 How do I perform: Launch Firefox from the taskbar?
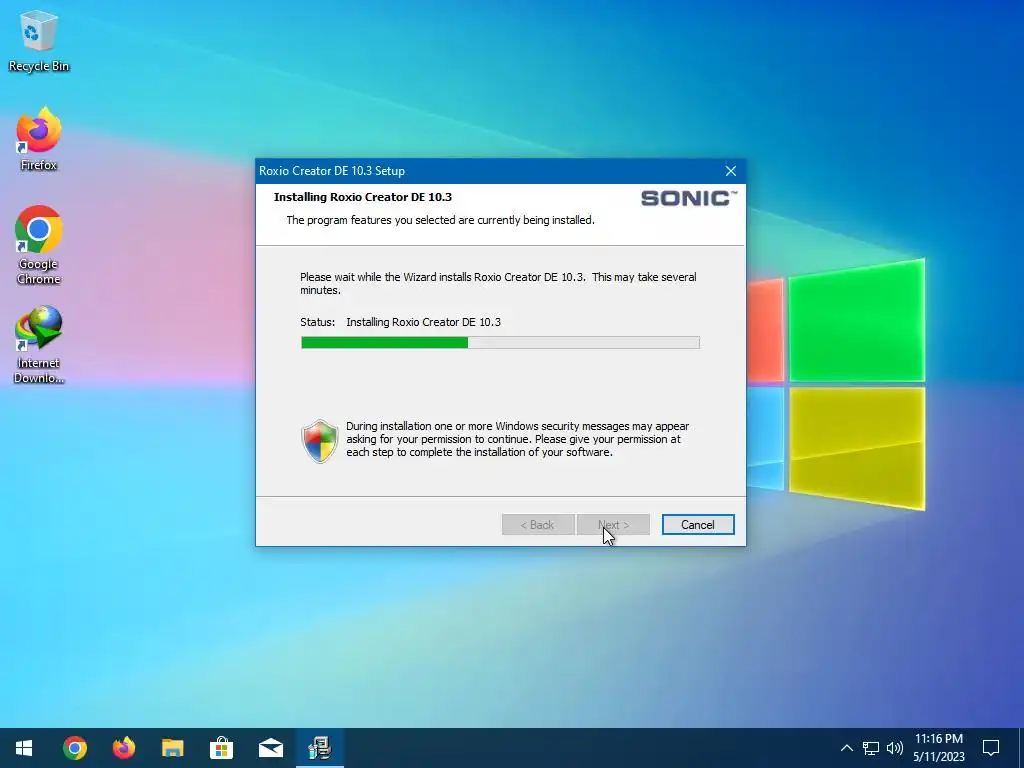point(123,748)
